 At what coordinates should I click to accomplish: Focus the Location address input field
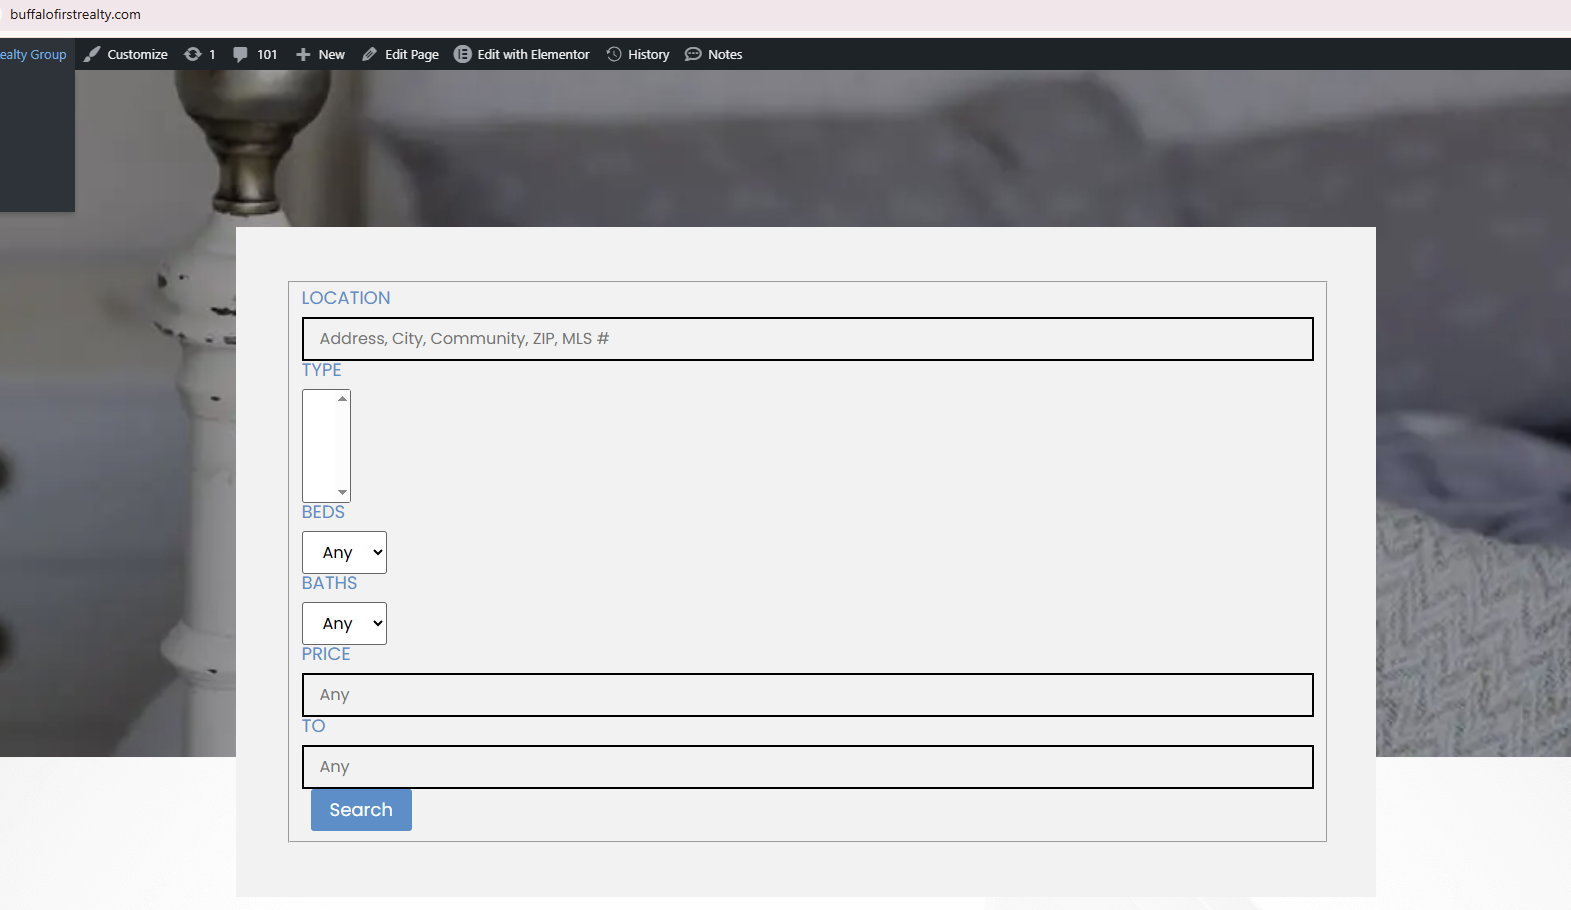click(x=807, y=339)
